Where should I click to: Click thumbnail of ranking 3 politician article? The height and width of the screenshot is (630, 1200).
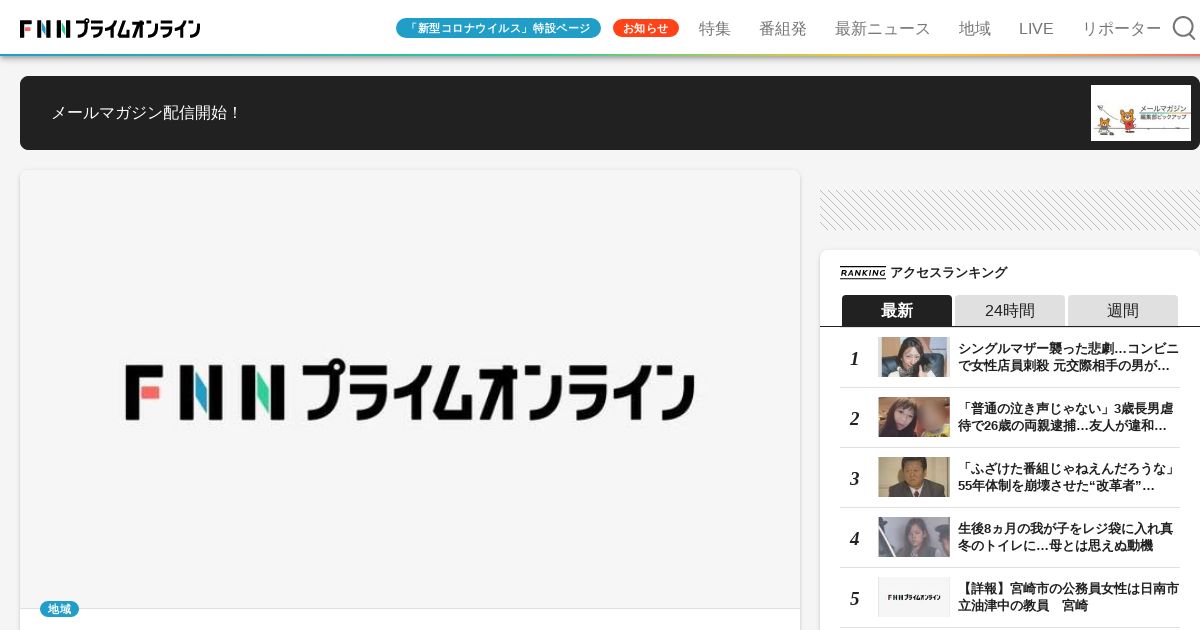[x=914, y=477]
